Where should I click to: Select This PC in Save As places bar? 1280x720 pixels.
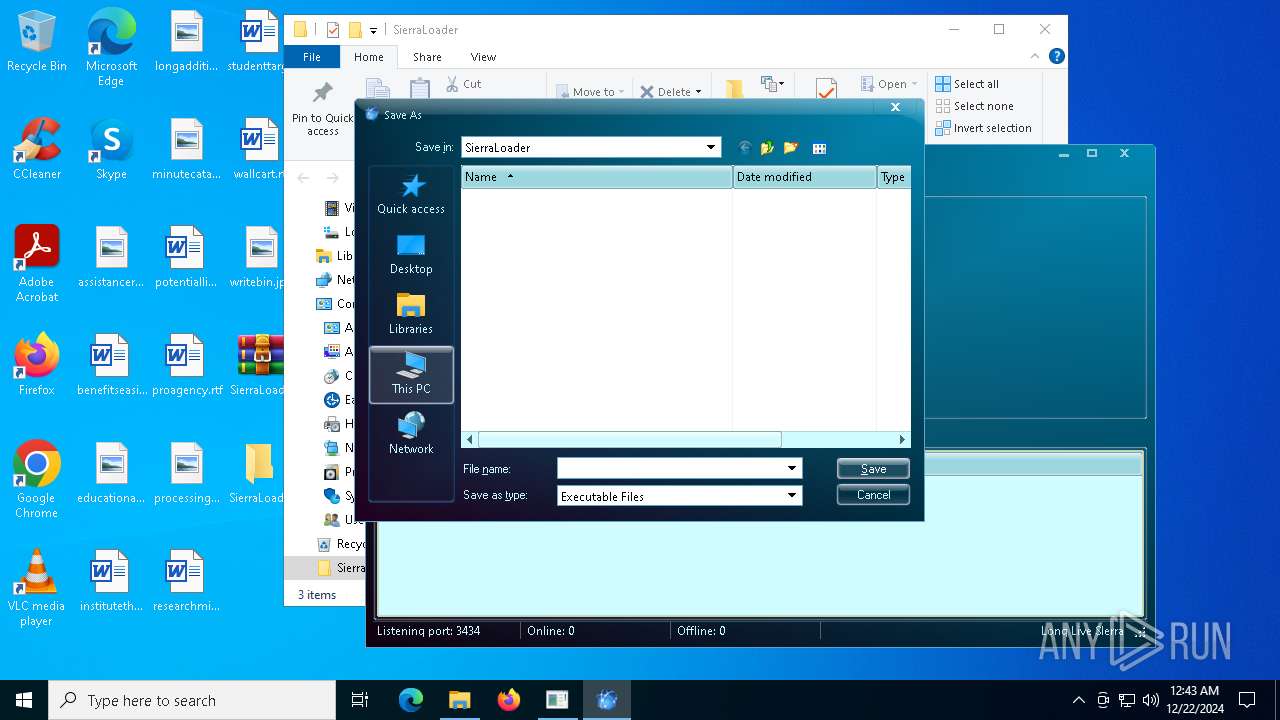[411, 374]
